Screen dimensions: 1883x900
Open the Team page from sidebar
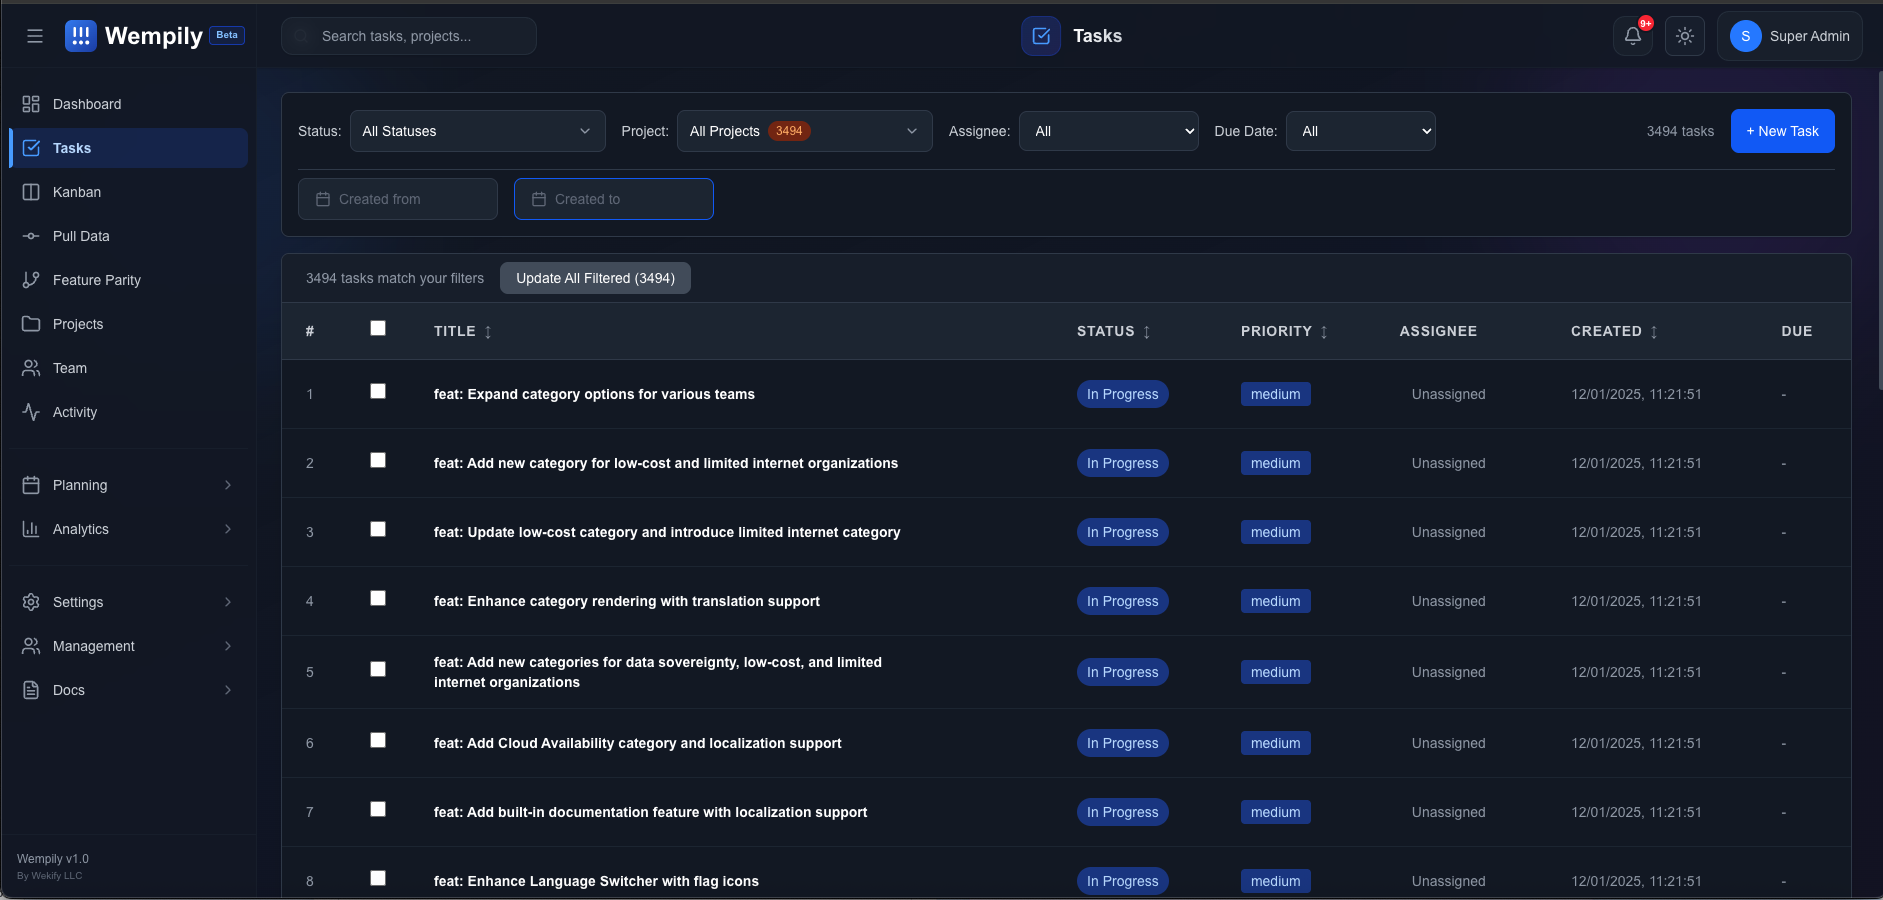[x=70, y=368]
